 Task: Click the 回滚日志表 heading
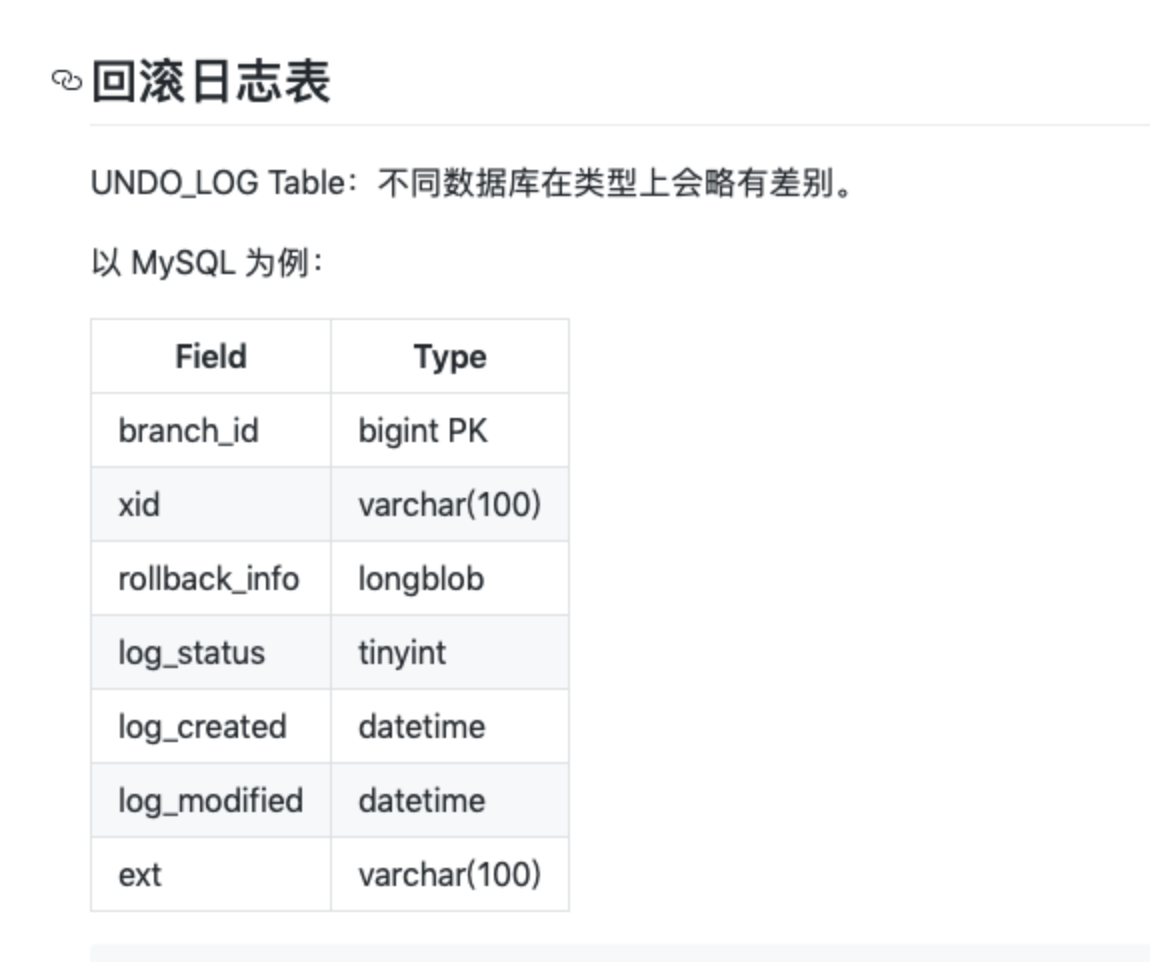(211, 81)
